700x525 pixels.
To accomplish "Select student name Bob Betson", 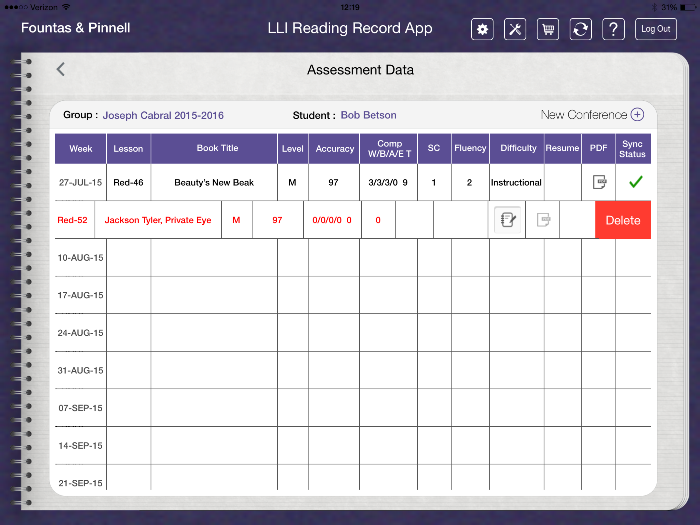I will pyautogui.click(x=368, y=115).
